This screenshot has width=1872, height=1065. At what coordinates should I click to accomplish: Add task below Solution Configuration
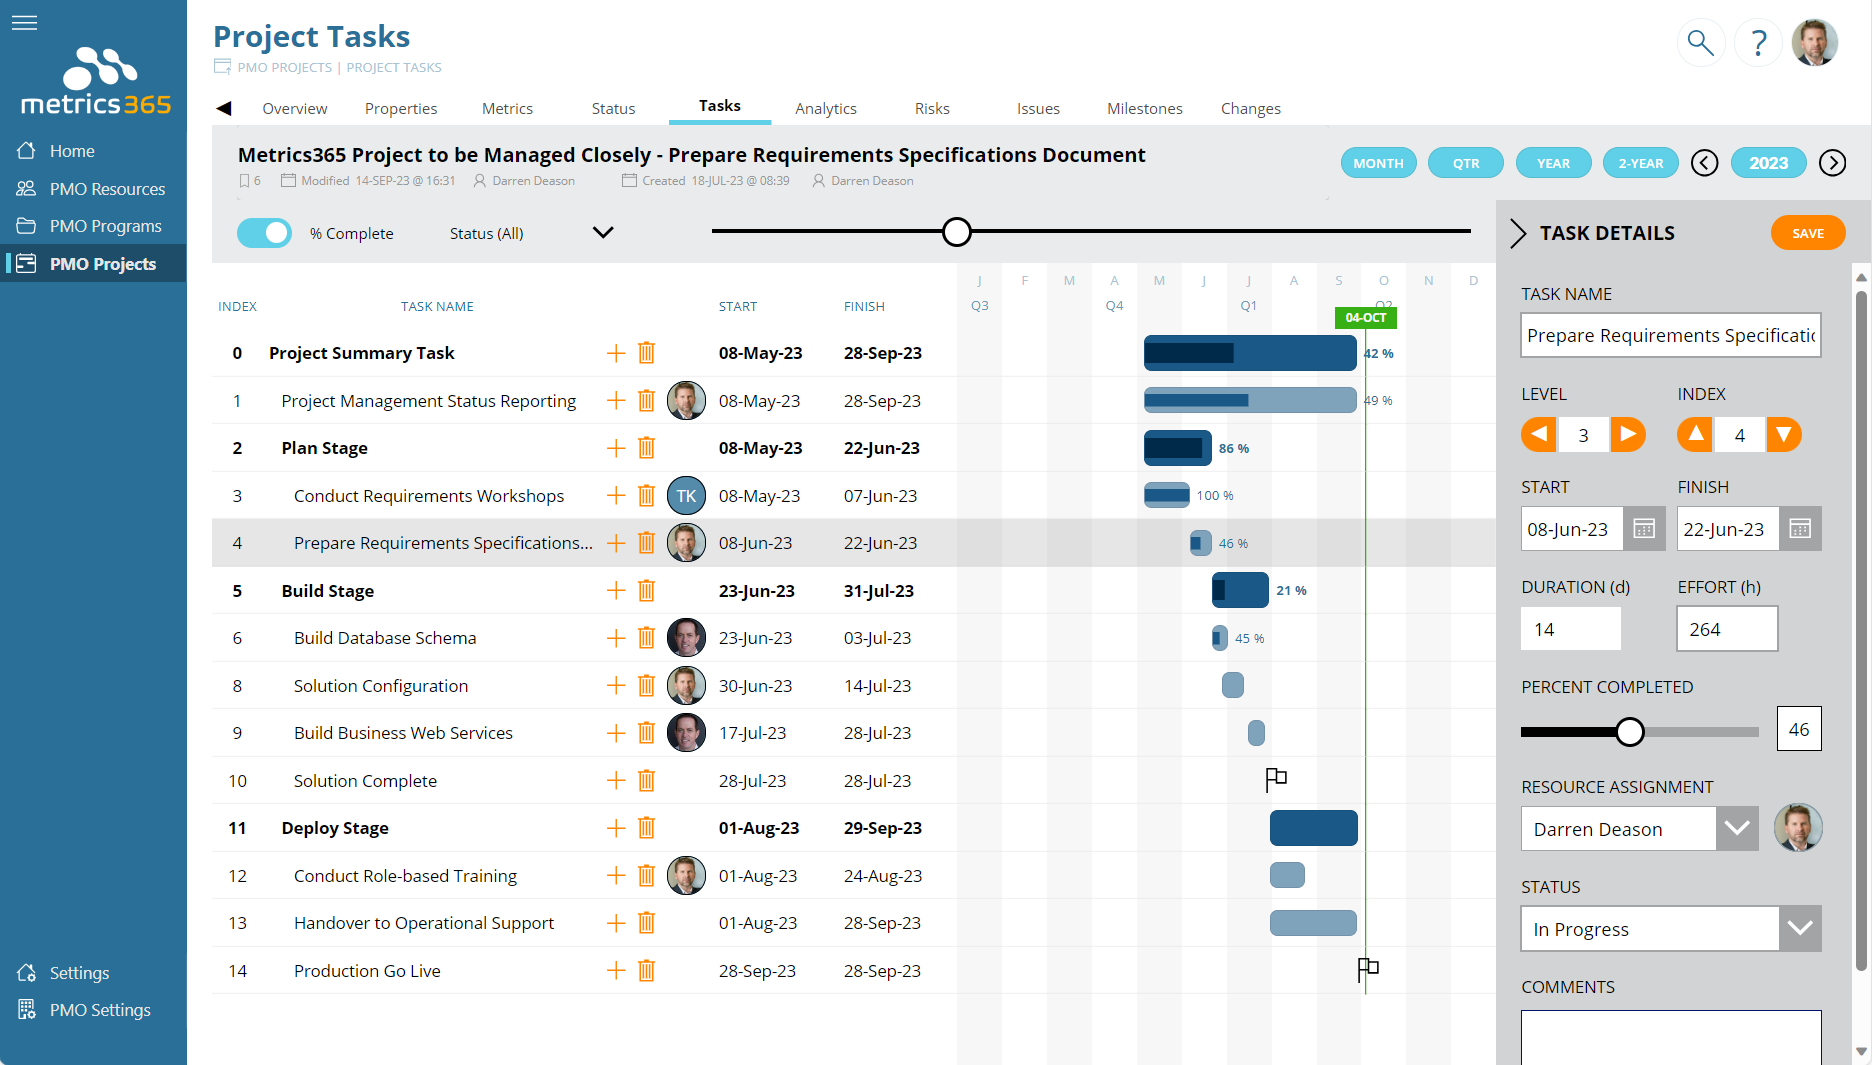point(616,686)
